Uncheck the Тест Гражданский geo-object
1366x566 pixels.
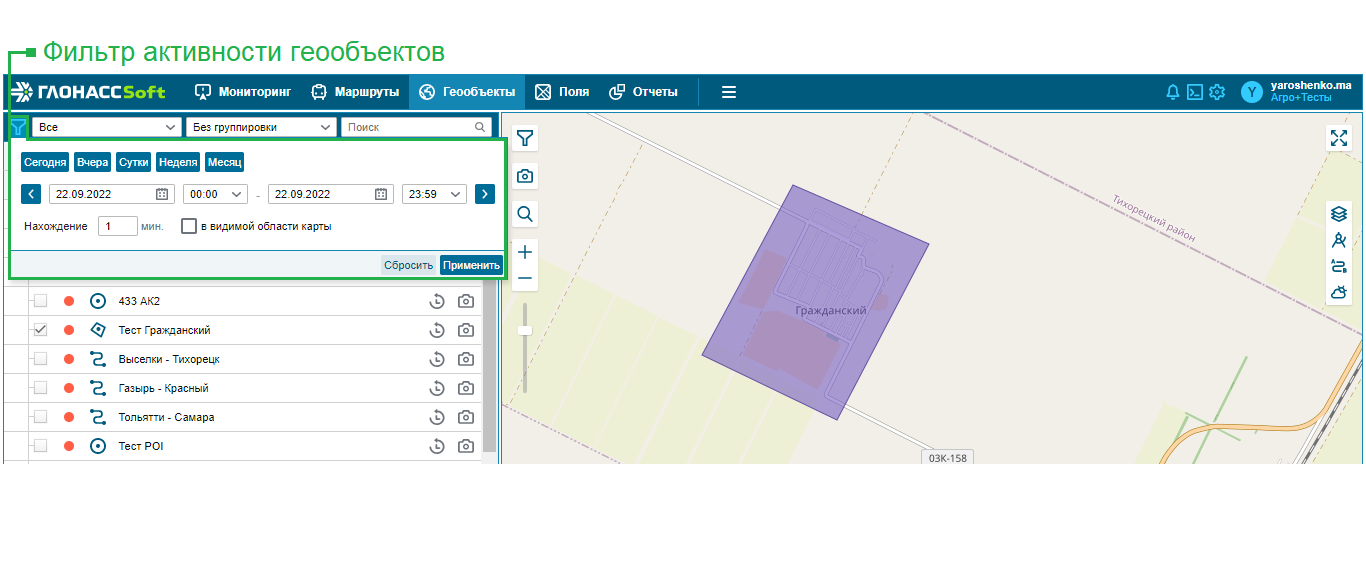[40, 330]
